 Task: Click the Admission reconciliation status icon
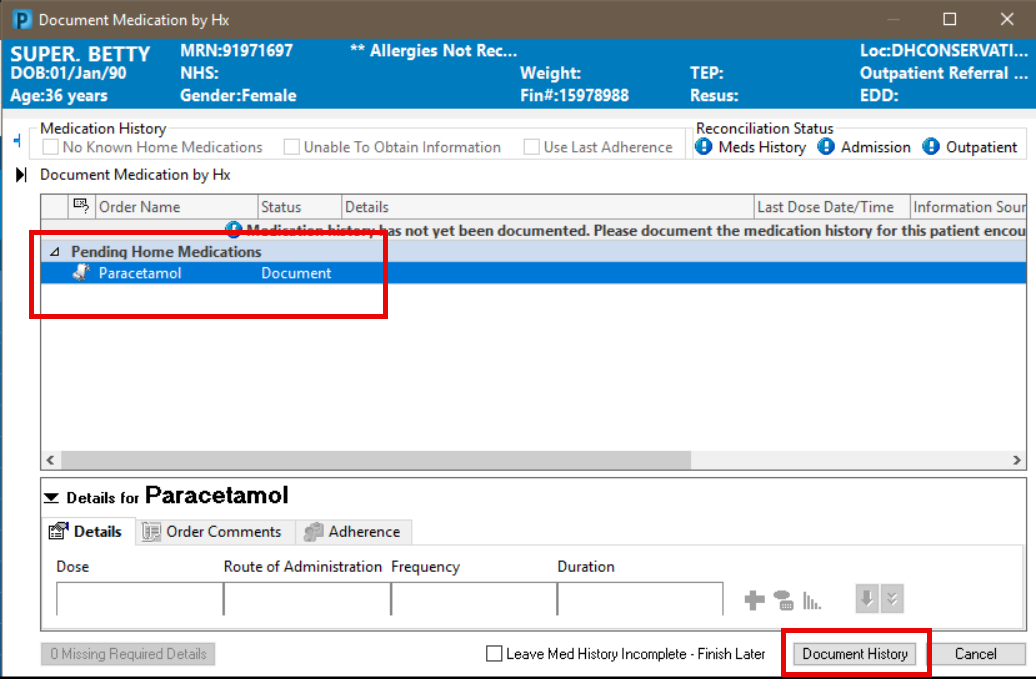coord(826,147)
